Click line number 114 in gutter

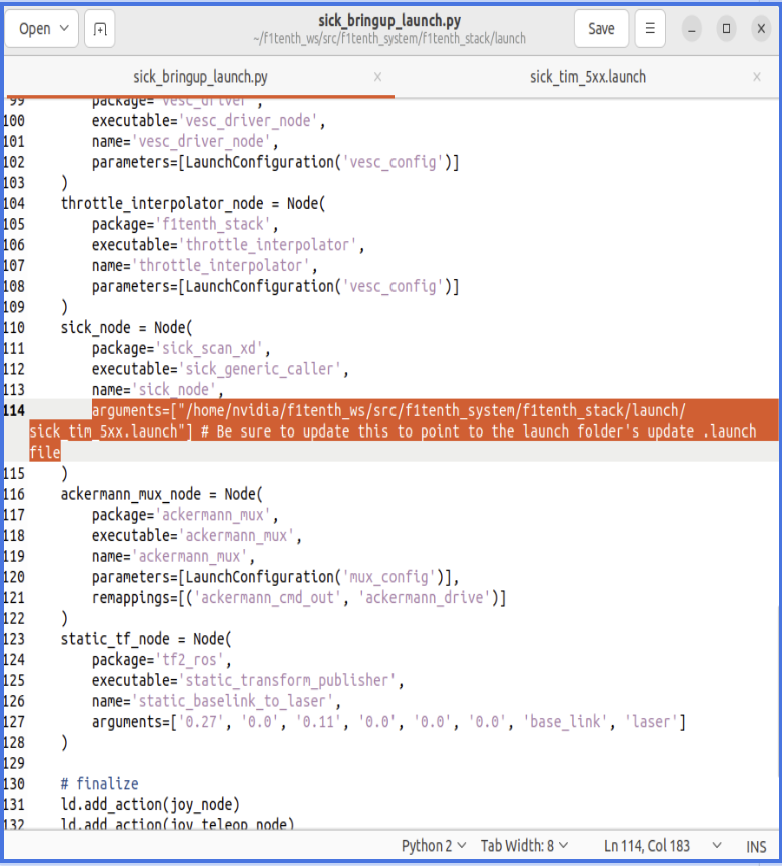[14, 410]
